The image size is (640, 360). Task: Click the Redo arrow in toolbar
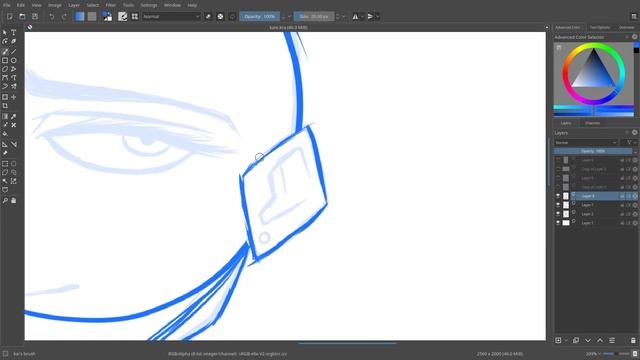pyautogui.click(x=64, y=17)
